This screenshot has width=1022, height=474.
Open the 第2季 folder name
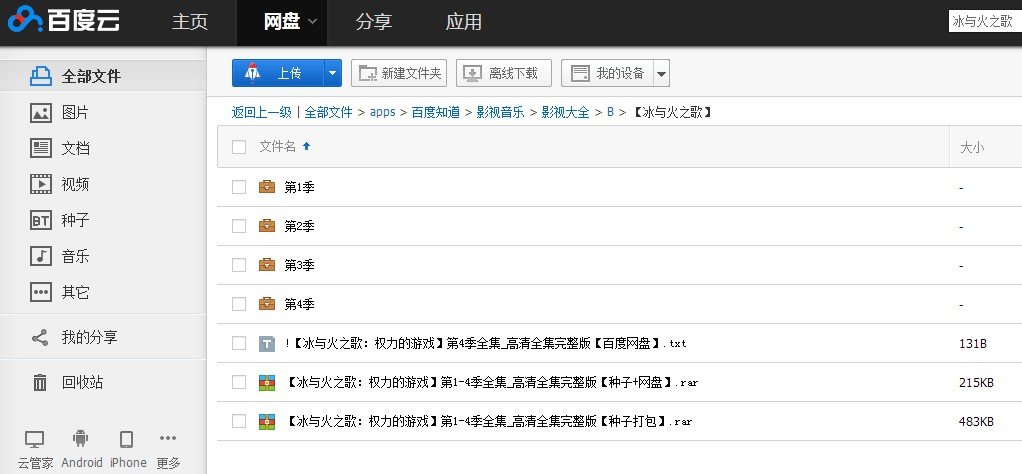pyautogui.click(x=299, y=227)
